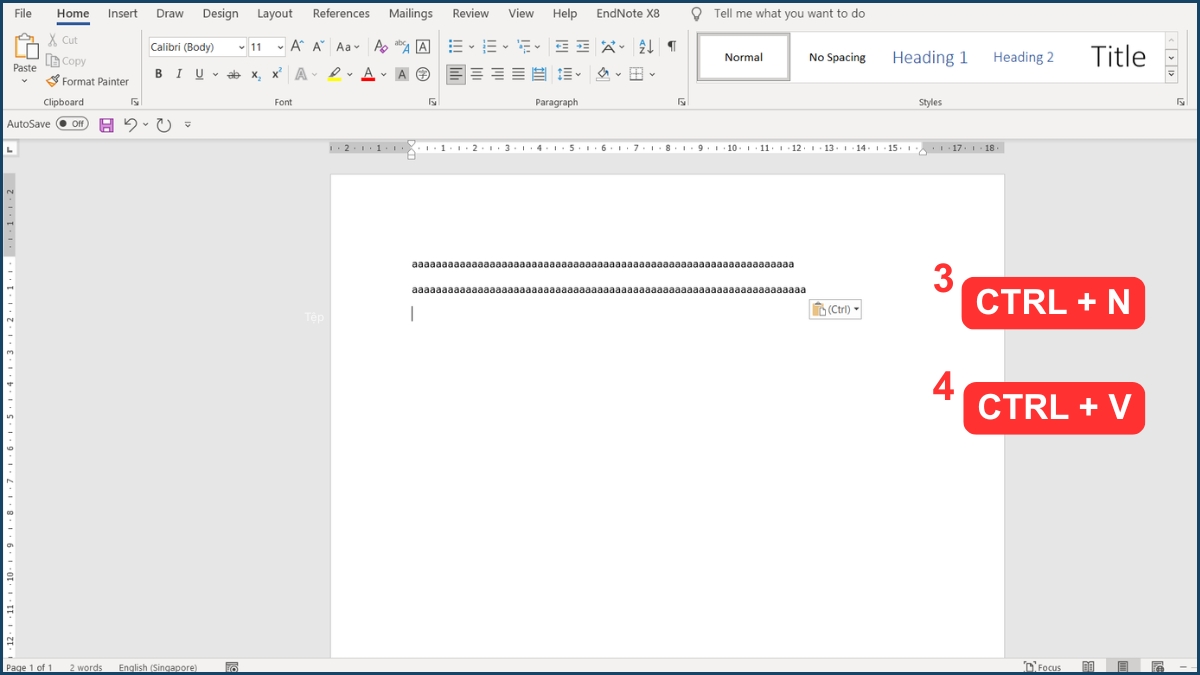Open the bulleted list tool
This screenshot has height=675, width=1200.
point(456,45)
